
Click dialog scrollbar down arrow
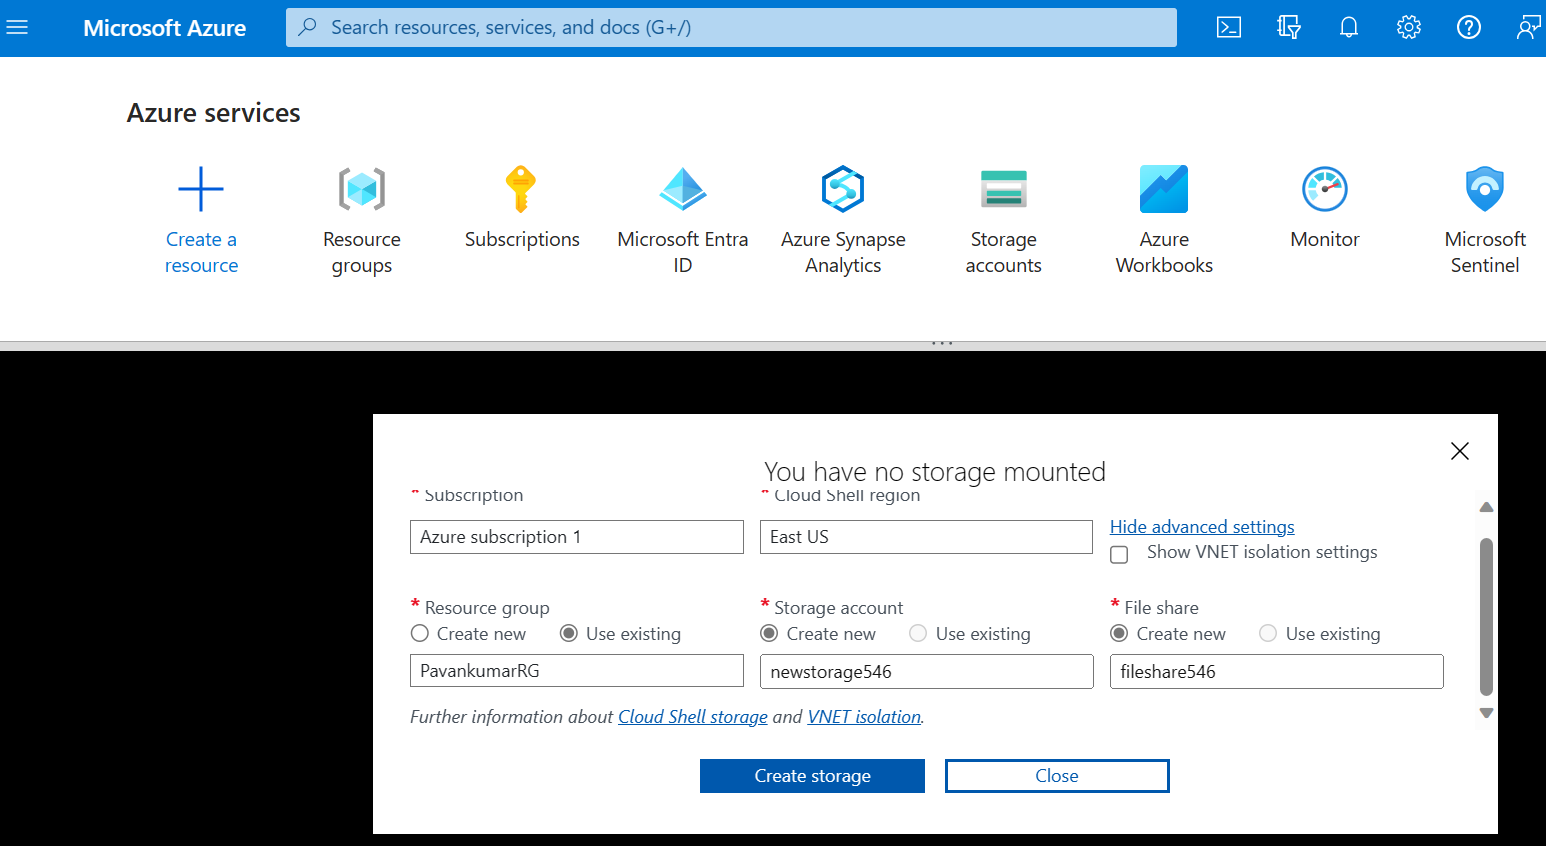(x=1487, y=713)
